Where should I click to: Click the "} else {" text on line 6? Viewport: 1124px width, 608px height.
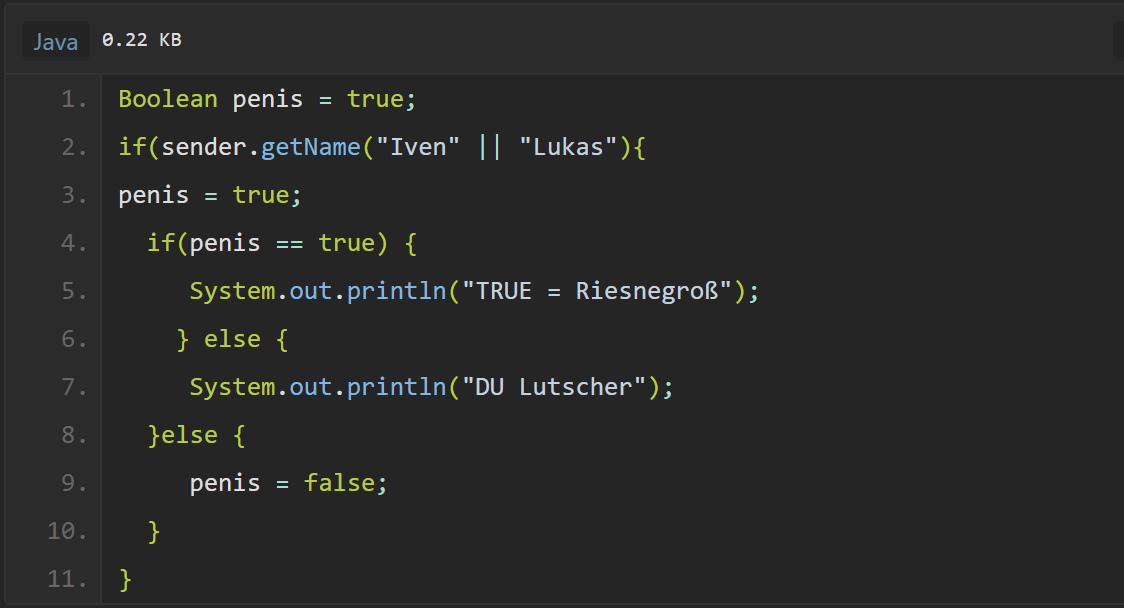pyautogui.click(x=232, y=339)
